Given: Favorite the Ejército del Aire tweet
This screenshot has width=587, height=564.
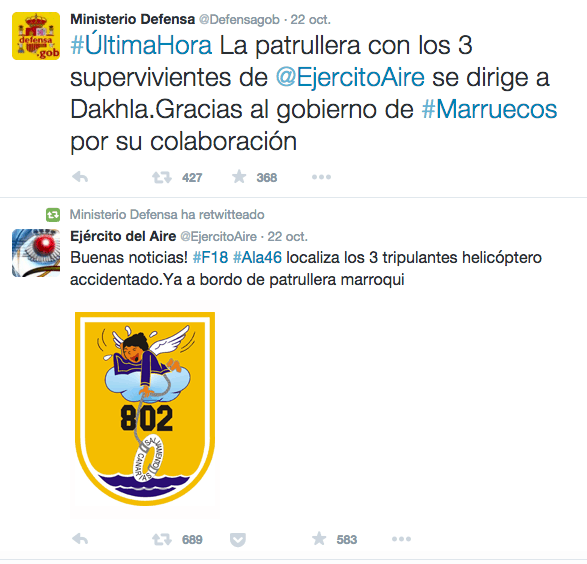Looking at the screenshot, I should (319, 539).
